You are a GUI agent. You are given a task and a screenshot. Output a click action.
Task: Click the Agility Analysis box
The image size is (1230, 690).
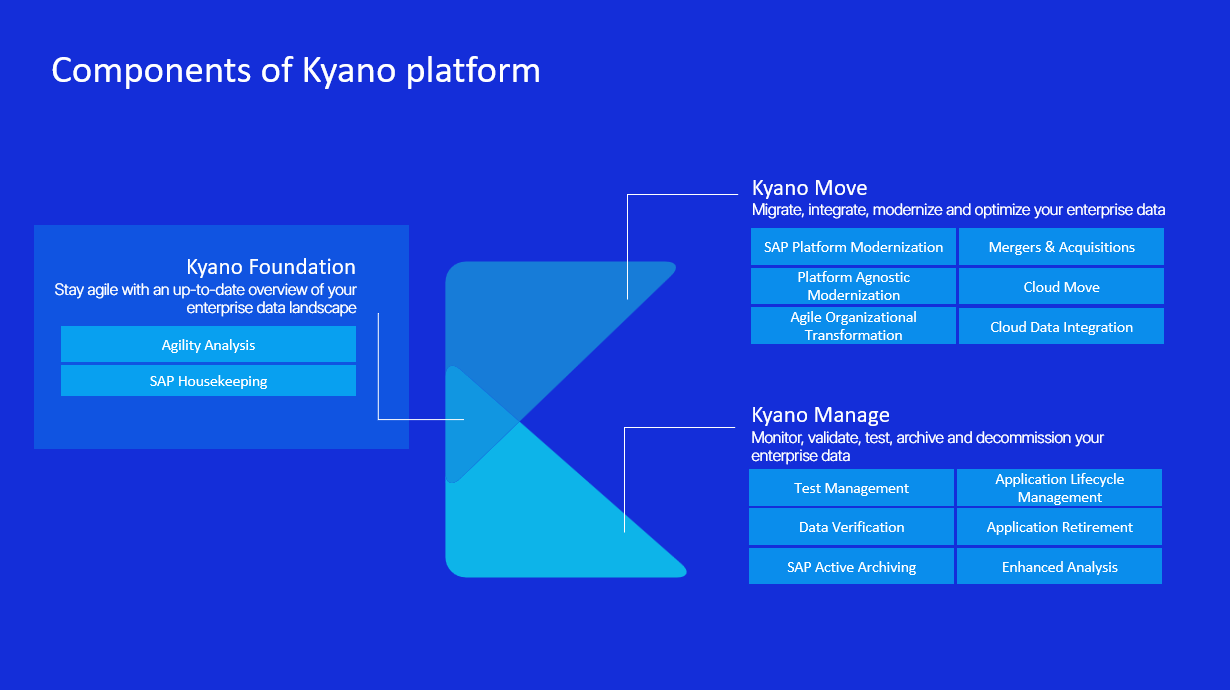click(x=208, y=345)
